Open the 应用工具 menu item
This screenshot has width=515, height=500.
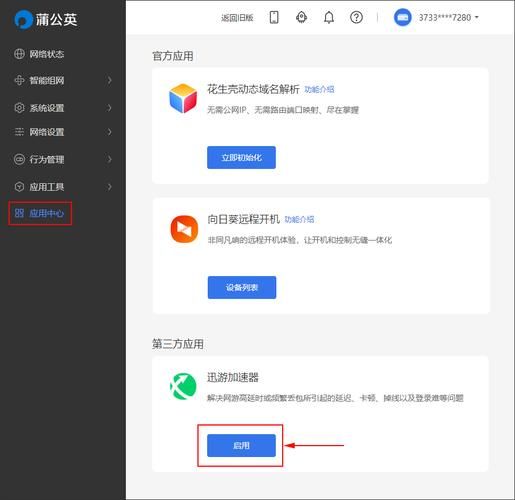tap(47, 187)
